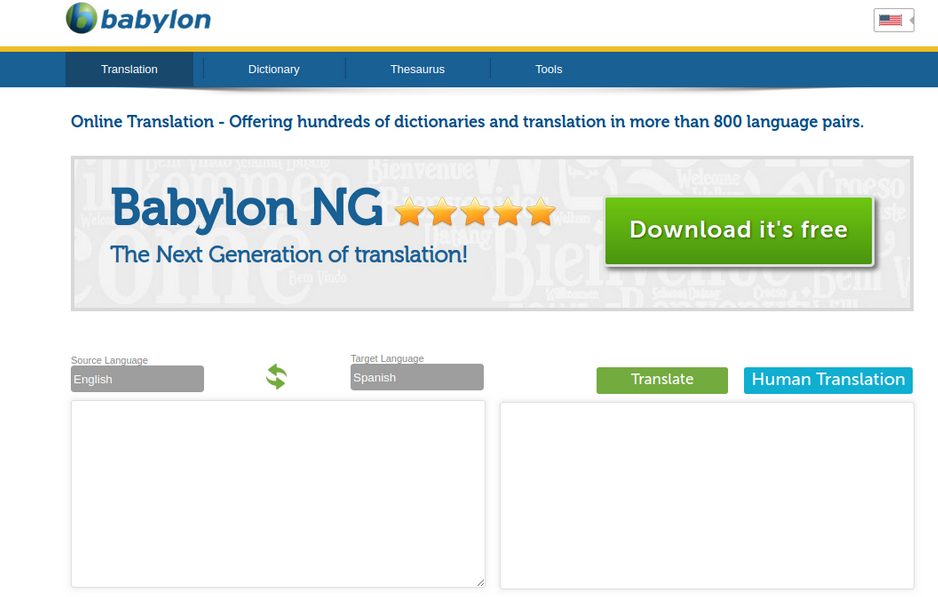The height and width of the screenshot is (597, 938).
Task: Open the Source Language dropdown showing English
Action: click(x=138, y=379)
